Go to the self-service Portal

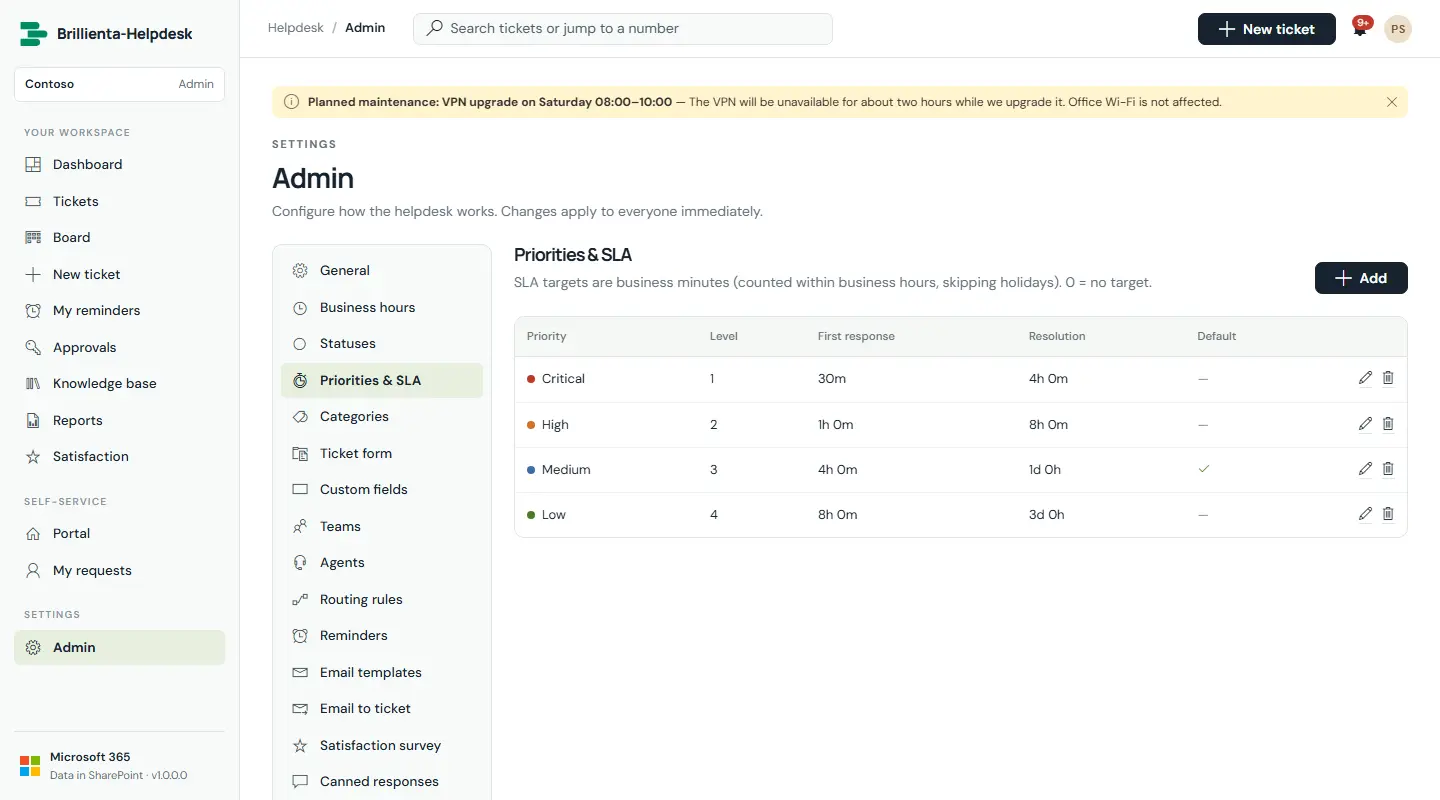119,533
